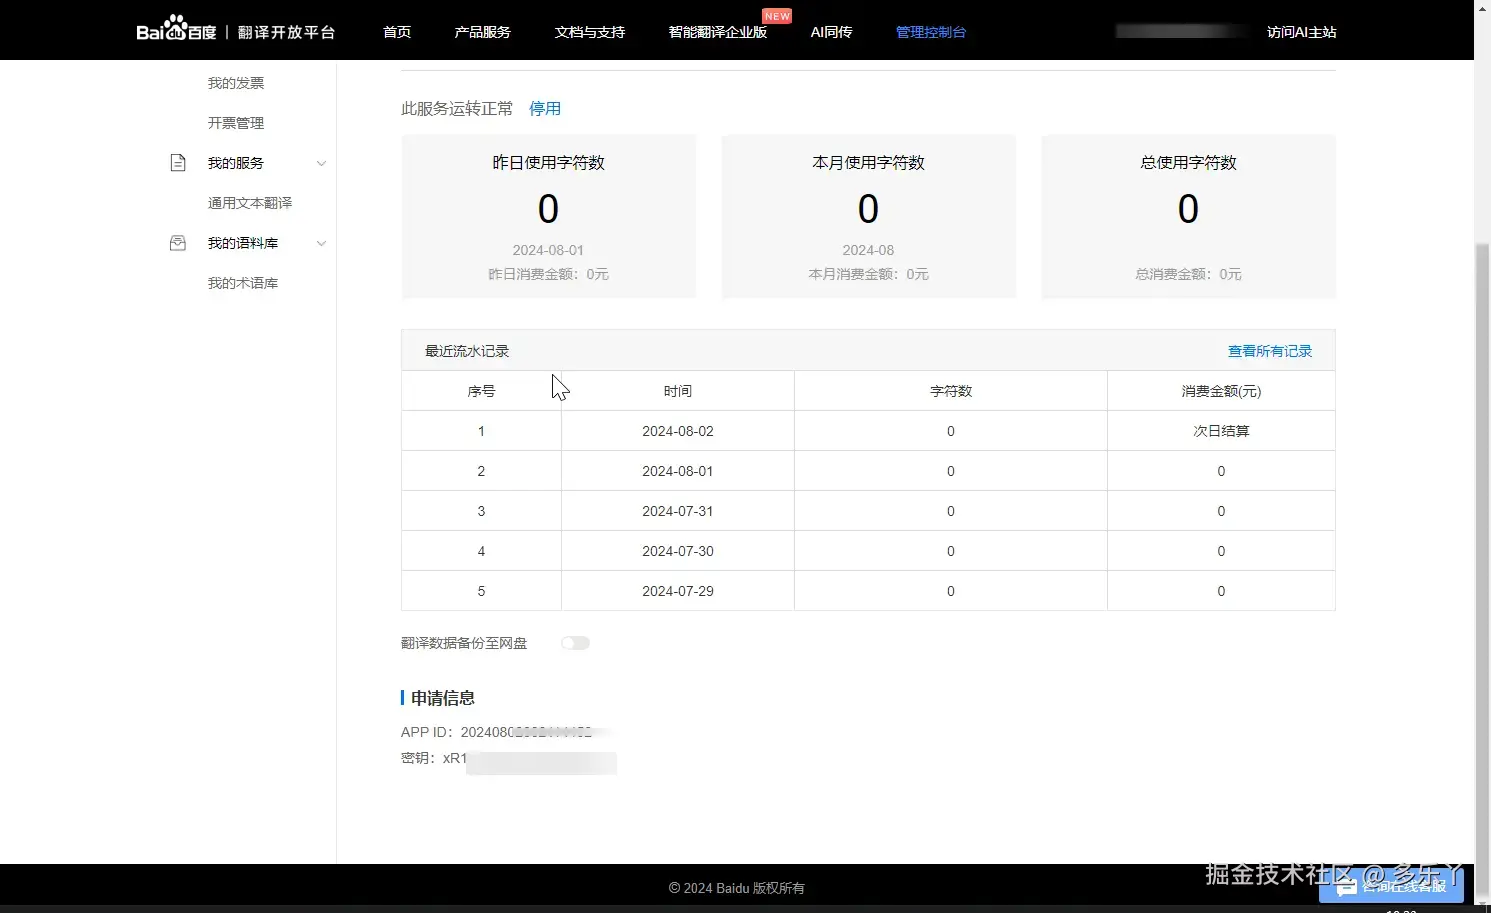Click the box icon beside 我的语料库
The height and width of the screenshot is (913, 1491).
pyautogui.click(x=178, y=243)
